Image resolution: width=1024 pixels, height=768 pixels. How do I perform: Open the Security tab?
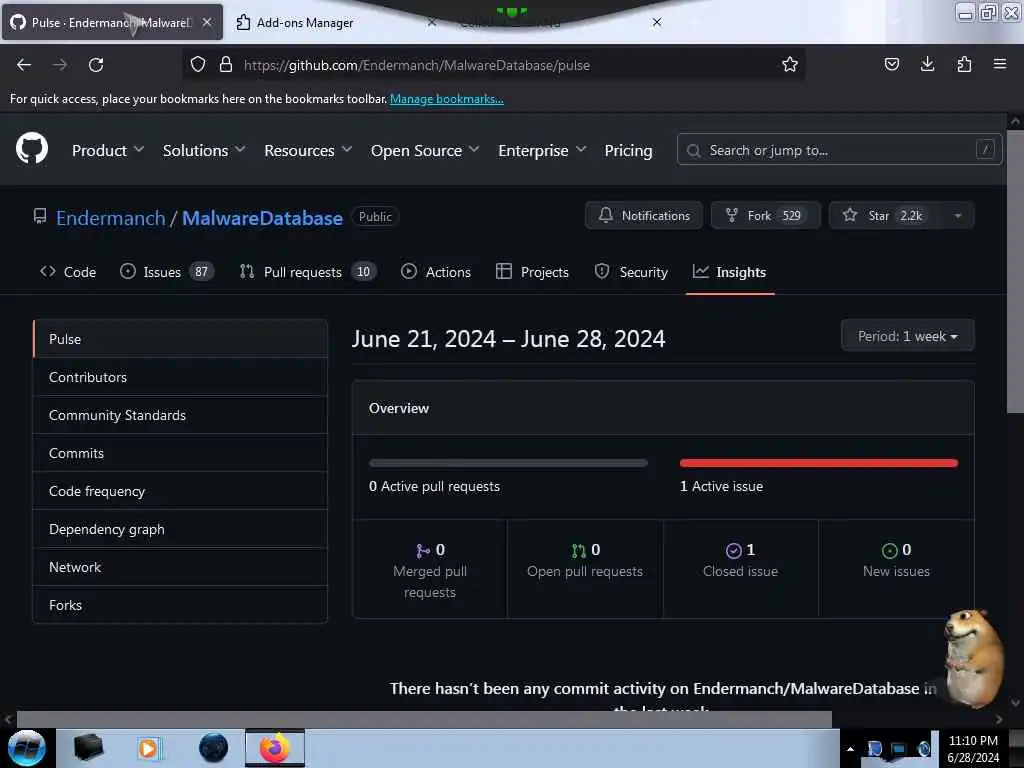pyautogui.click(x=631, y=272)
